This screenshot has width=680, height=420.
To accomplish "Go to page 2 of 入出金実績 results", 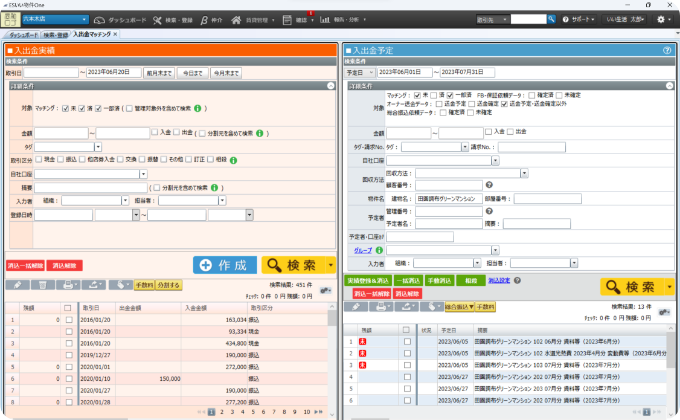I will 222,412.
